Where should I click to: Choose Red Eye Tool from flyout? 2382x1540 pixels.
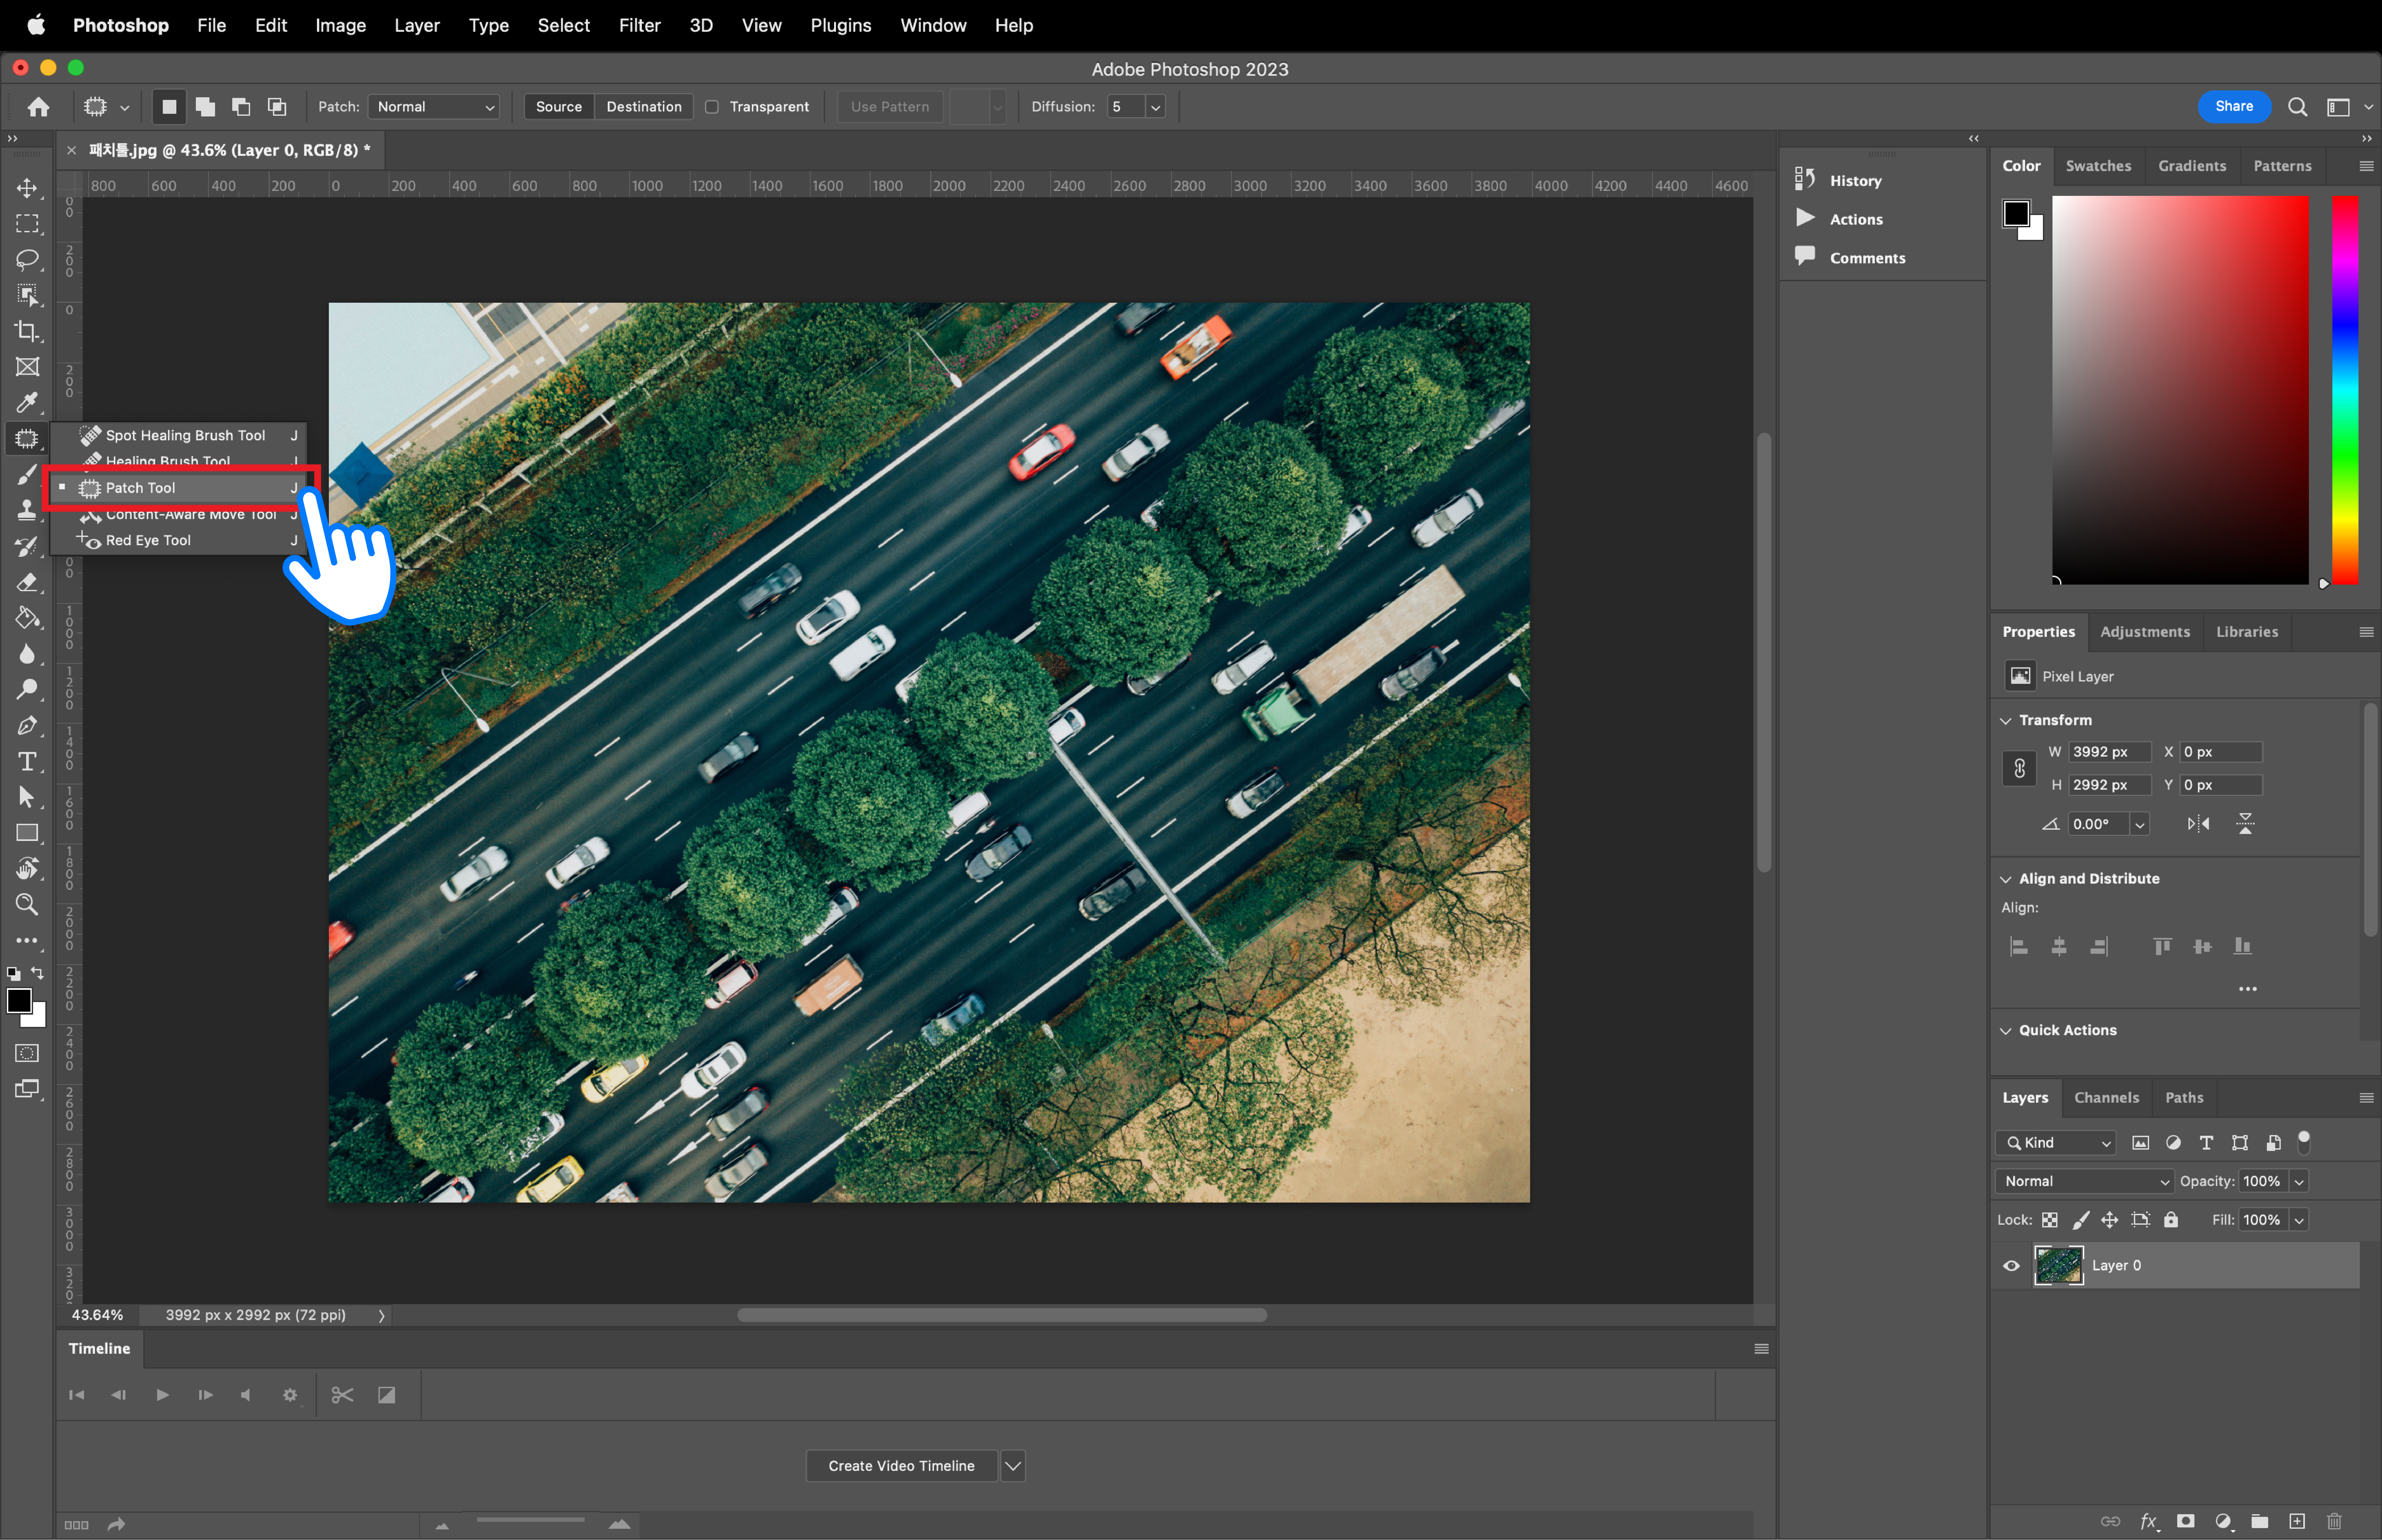coord(148,540)
